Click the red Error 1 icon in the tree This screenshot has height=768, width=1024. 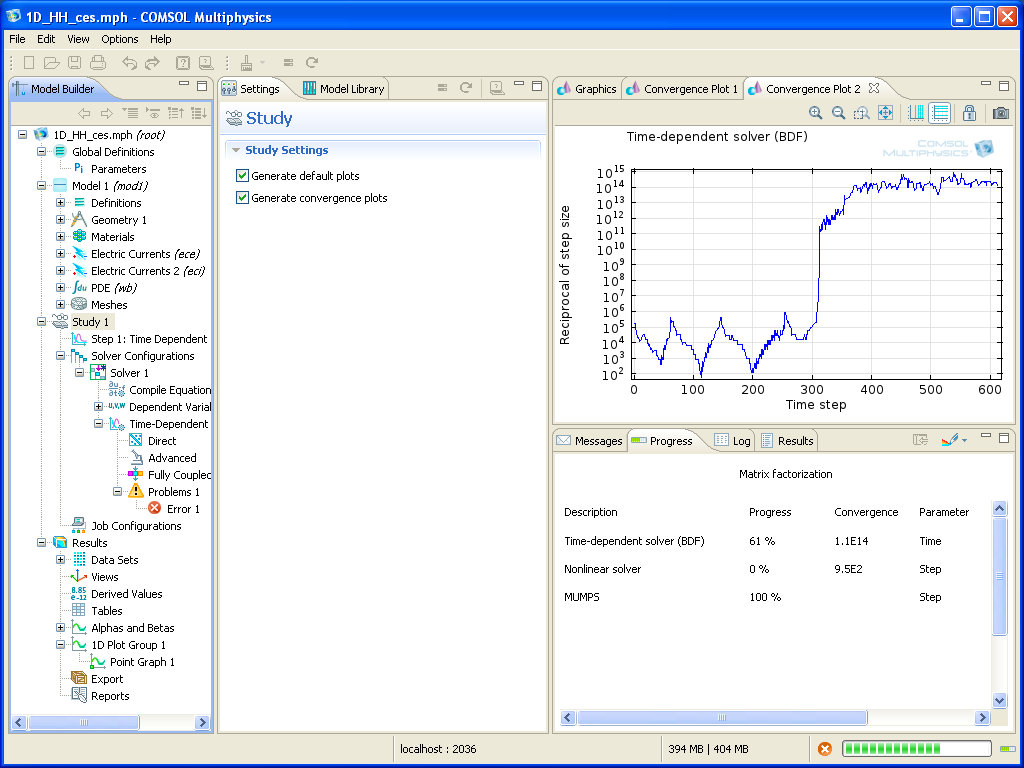(155, 508)
